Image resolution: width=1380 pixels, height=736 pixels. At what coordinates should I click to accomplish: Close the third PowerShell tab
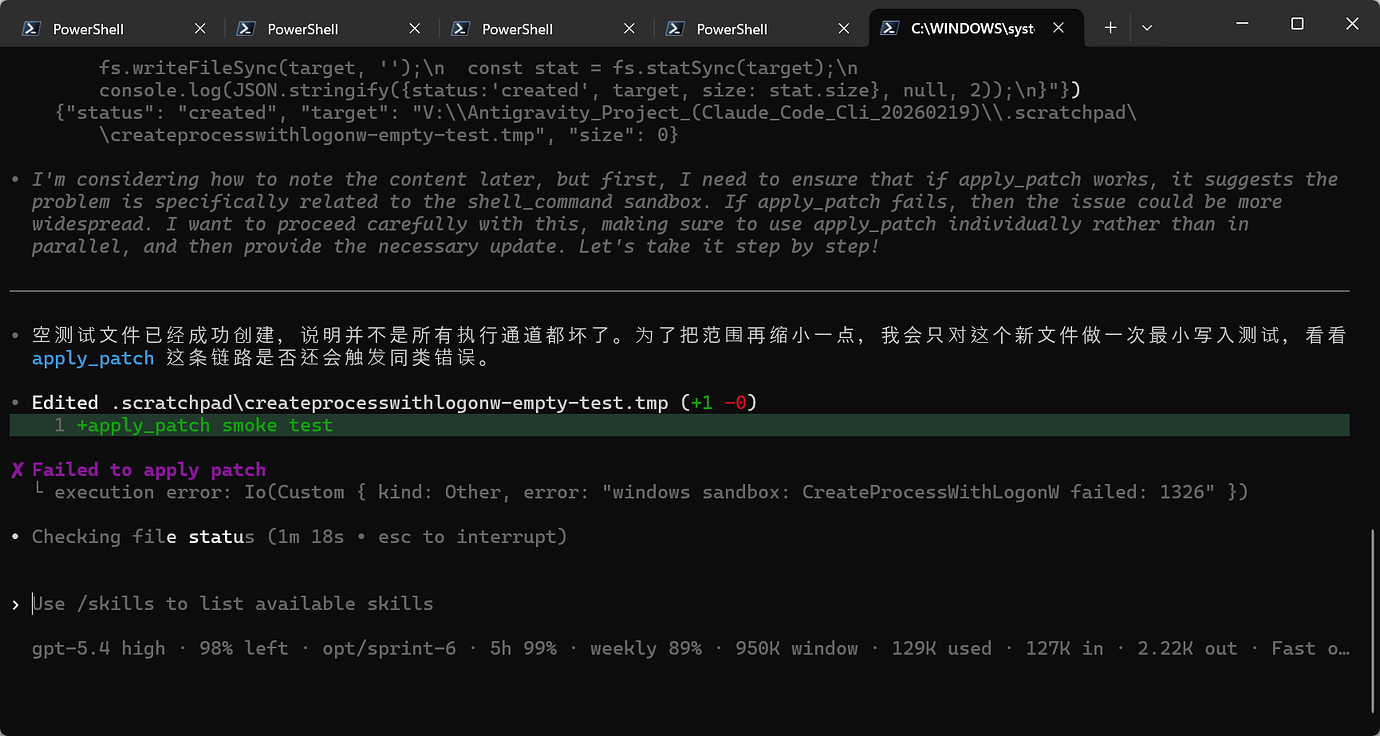pos(629,29)
